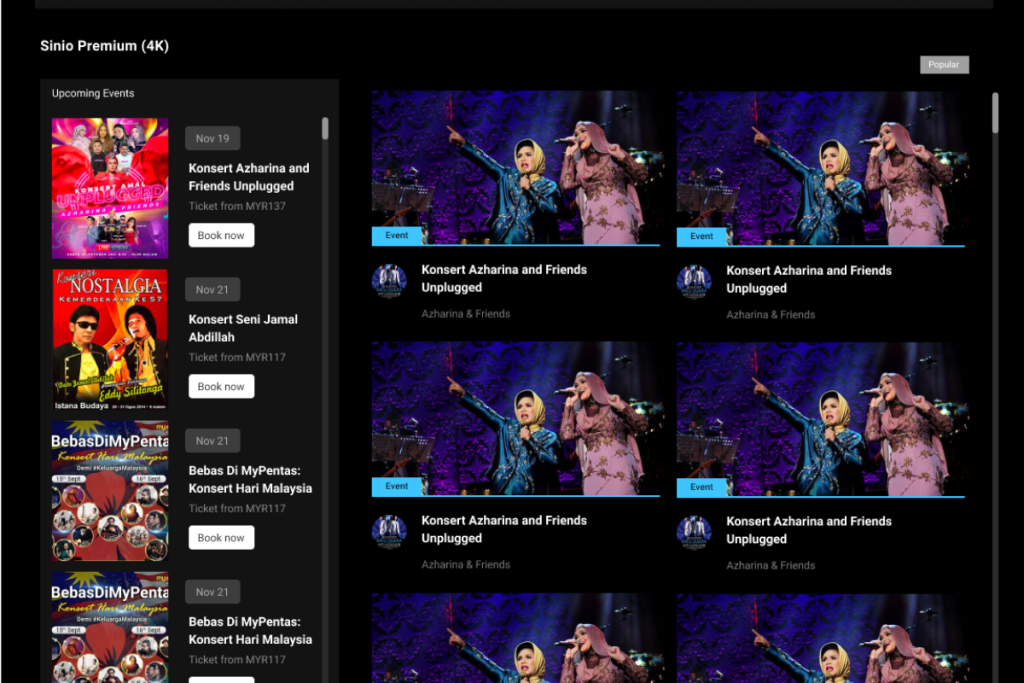
Task: Open the lower BebasDiMyPentas poster thumbnail
Action: 110,627
